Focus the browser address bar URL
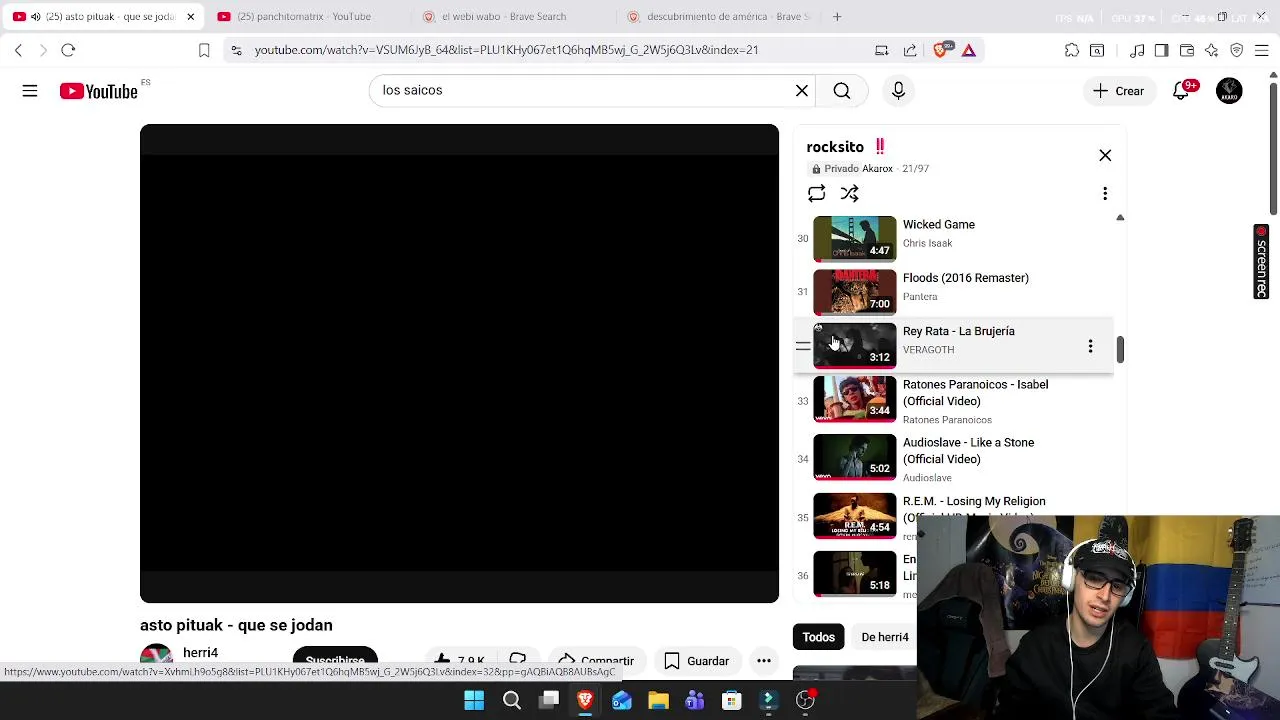The image size is (1280, 720). pyautogui.click(x=506, y=50)
